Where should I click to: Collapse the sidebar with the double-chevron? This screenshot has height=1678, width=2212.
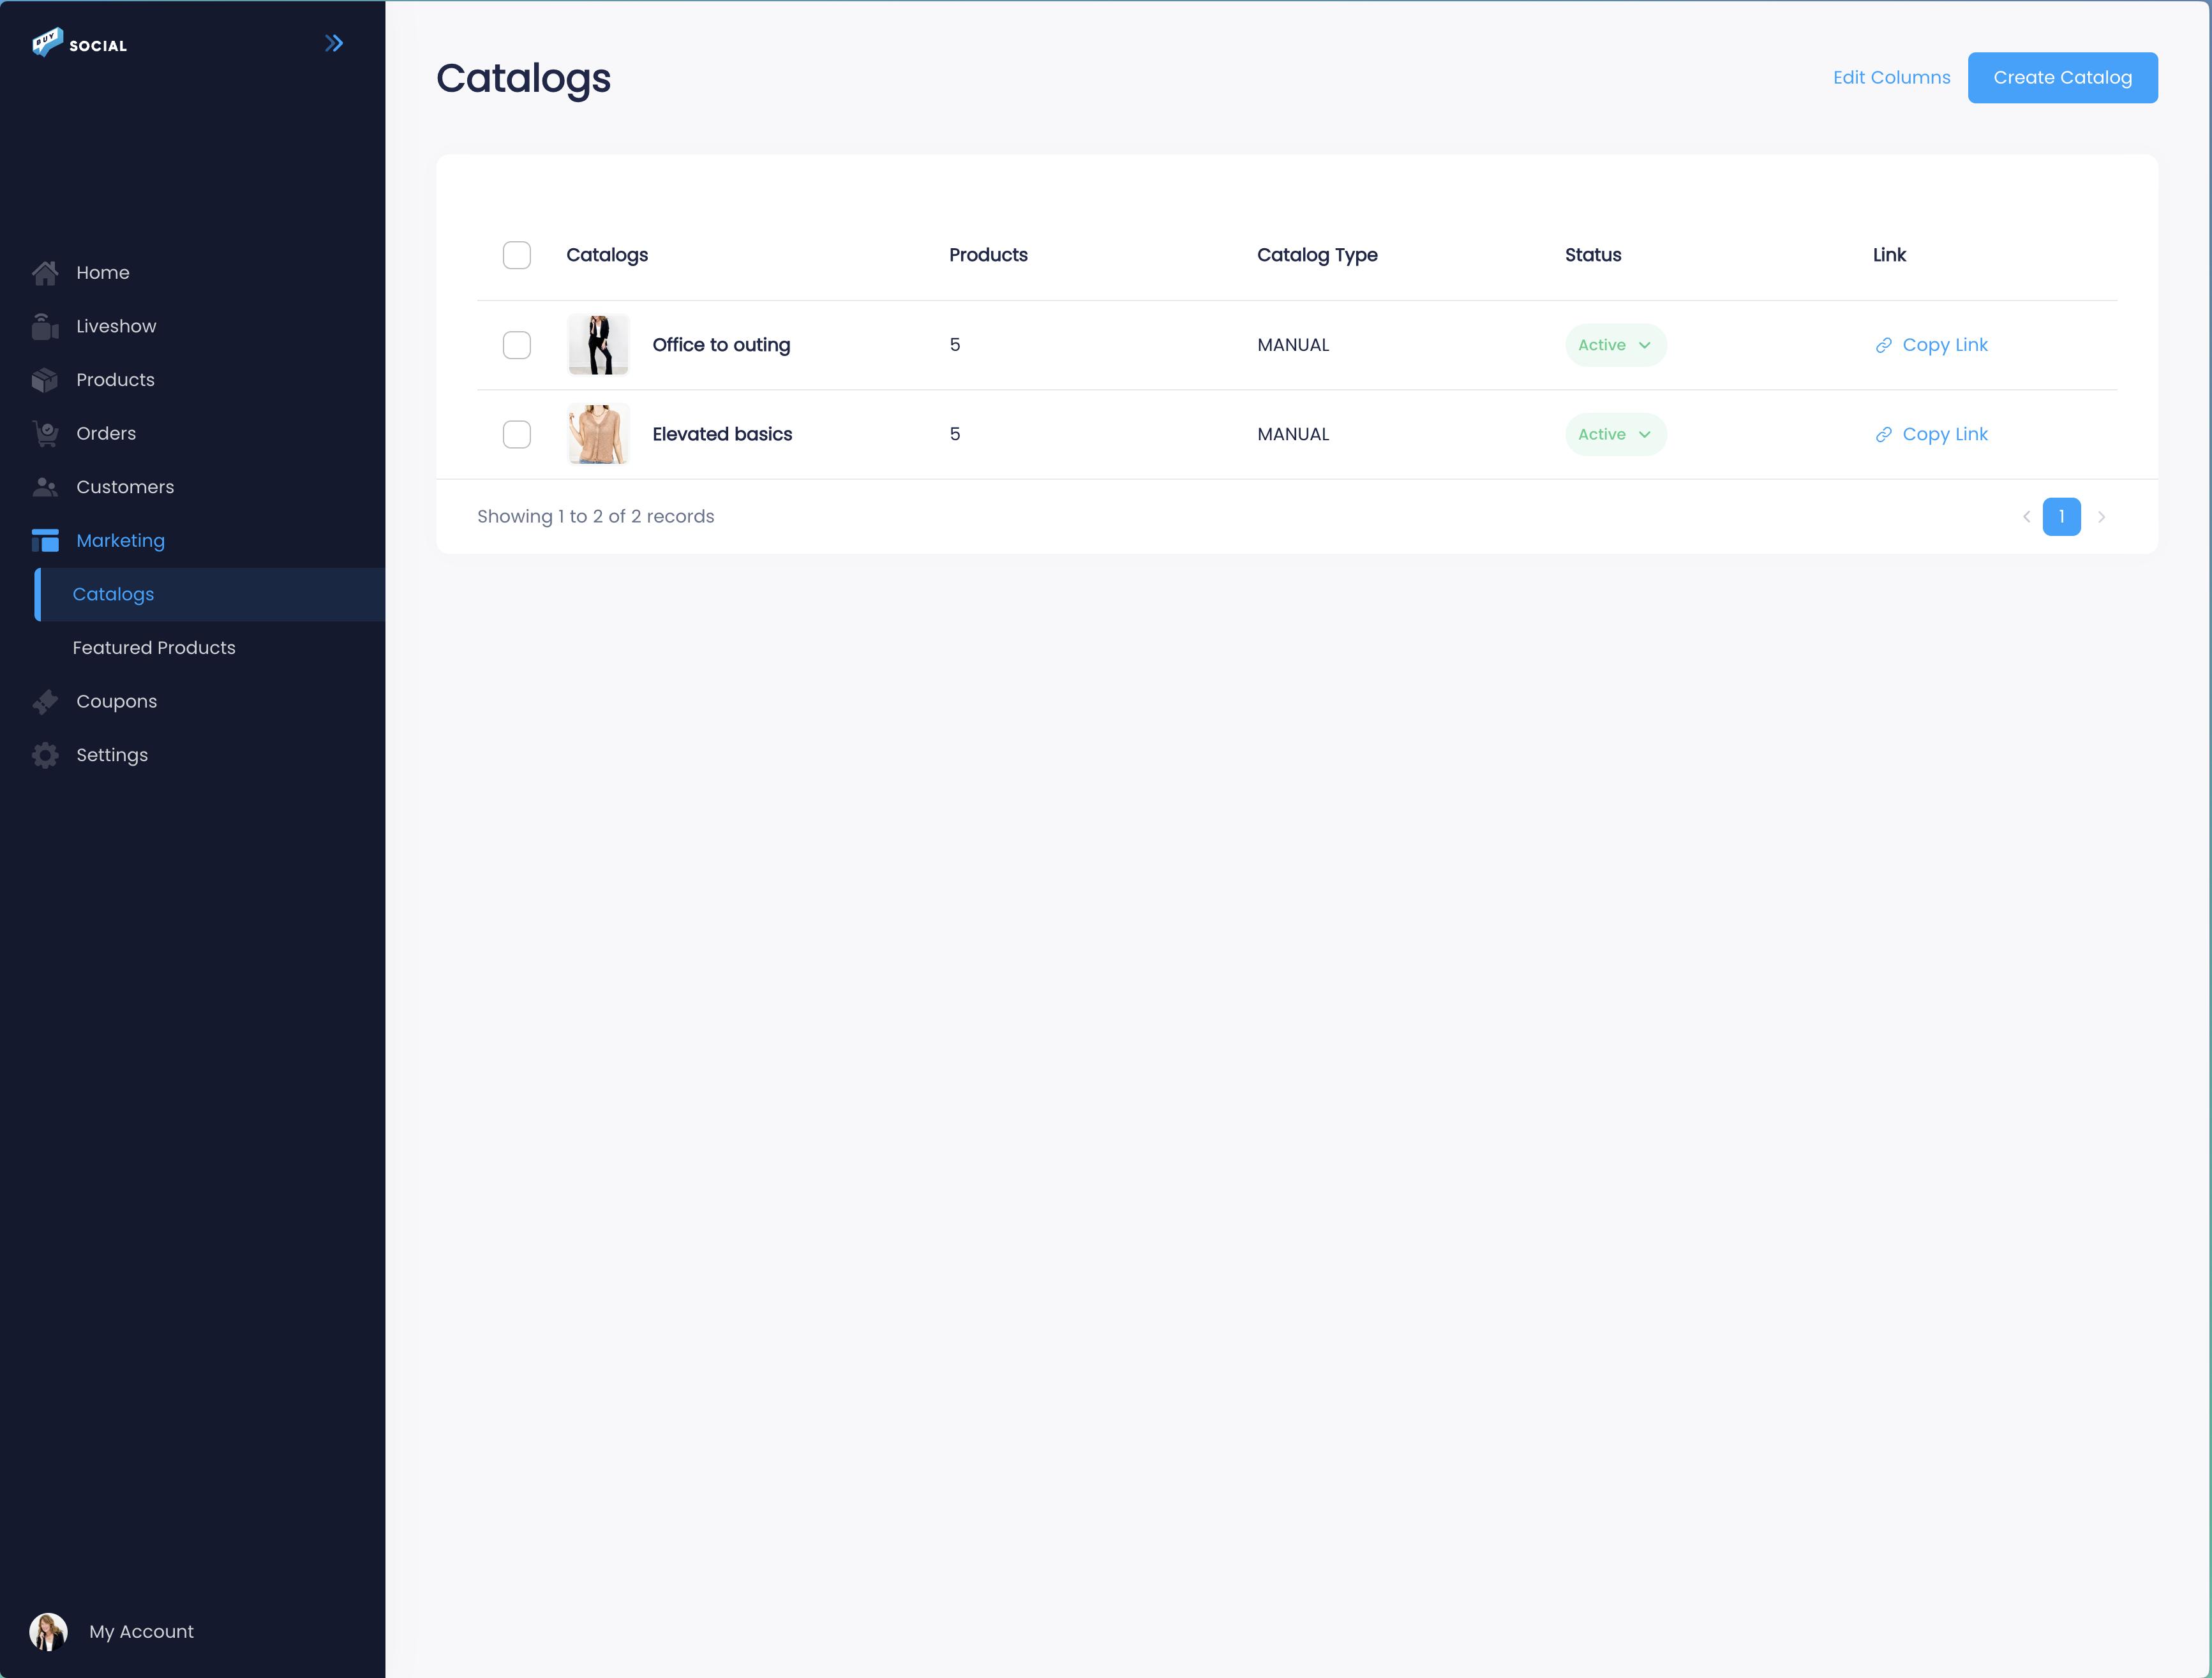[334, 42]
